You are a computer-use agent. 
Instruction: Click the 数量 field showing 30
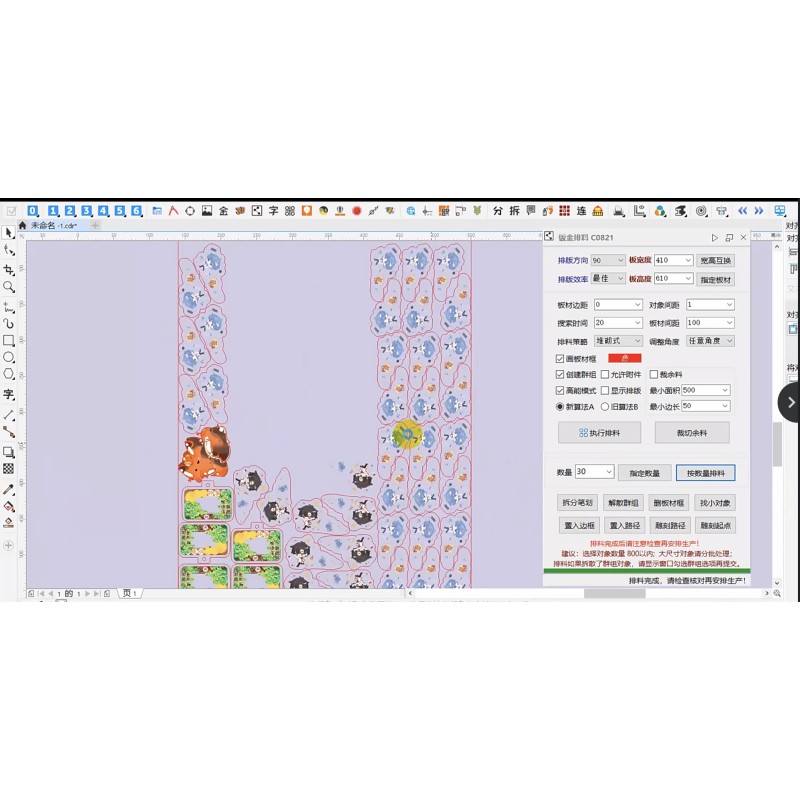[x=594, y=471]
